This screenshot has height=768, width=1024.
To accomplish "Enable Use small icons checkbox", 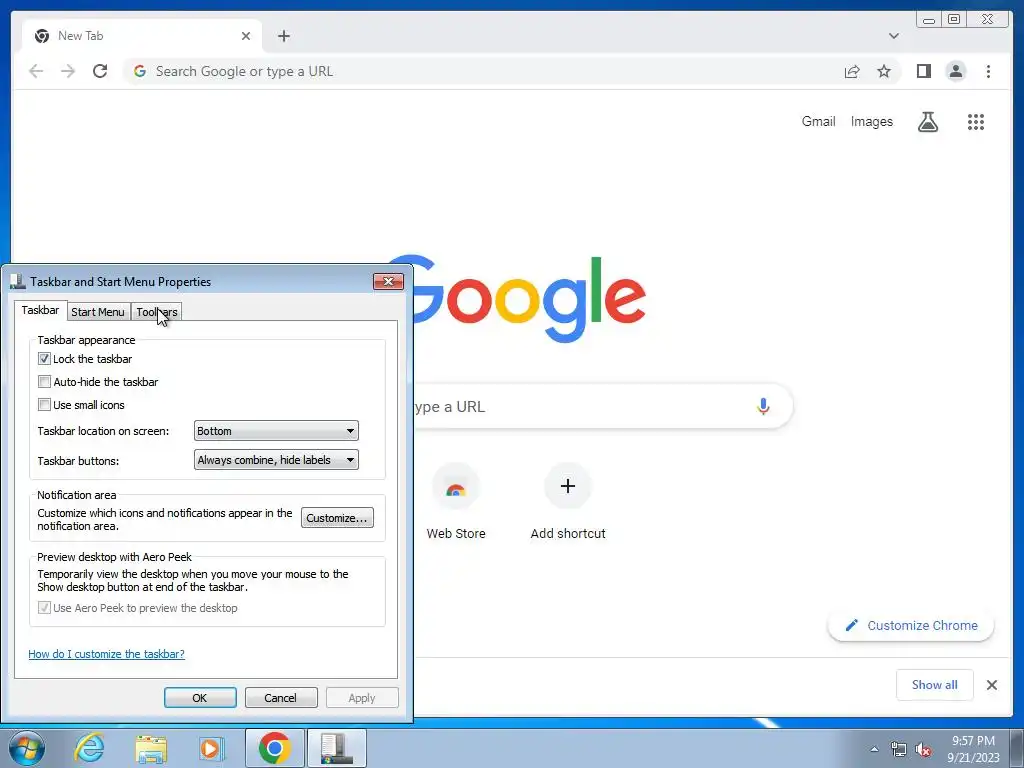I will [44, 404].
